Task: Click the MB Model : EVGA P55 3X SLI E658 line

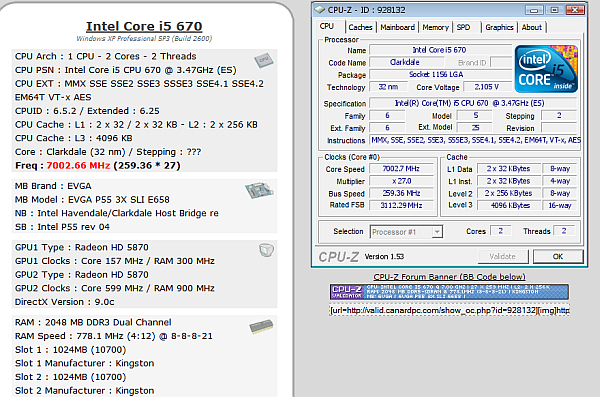Action: click(x=92, y=199)
